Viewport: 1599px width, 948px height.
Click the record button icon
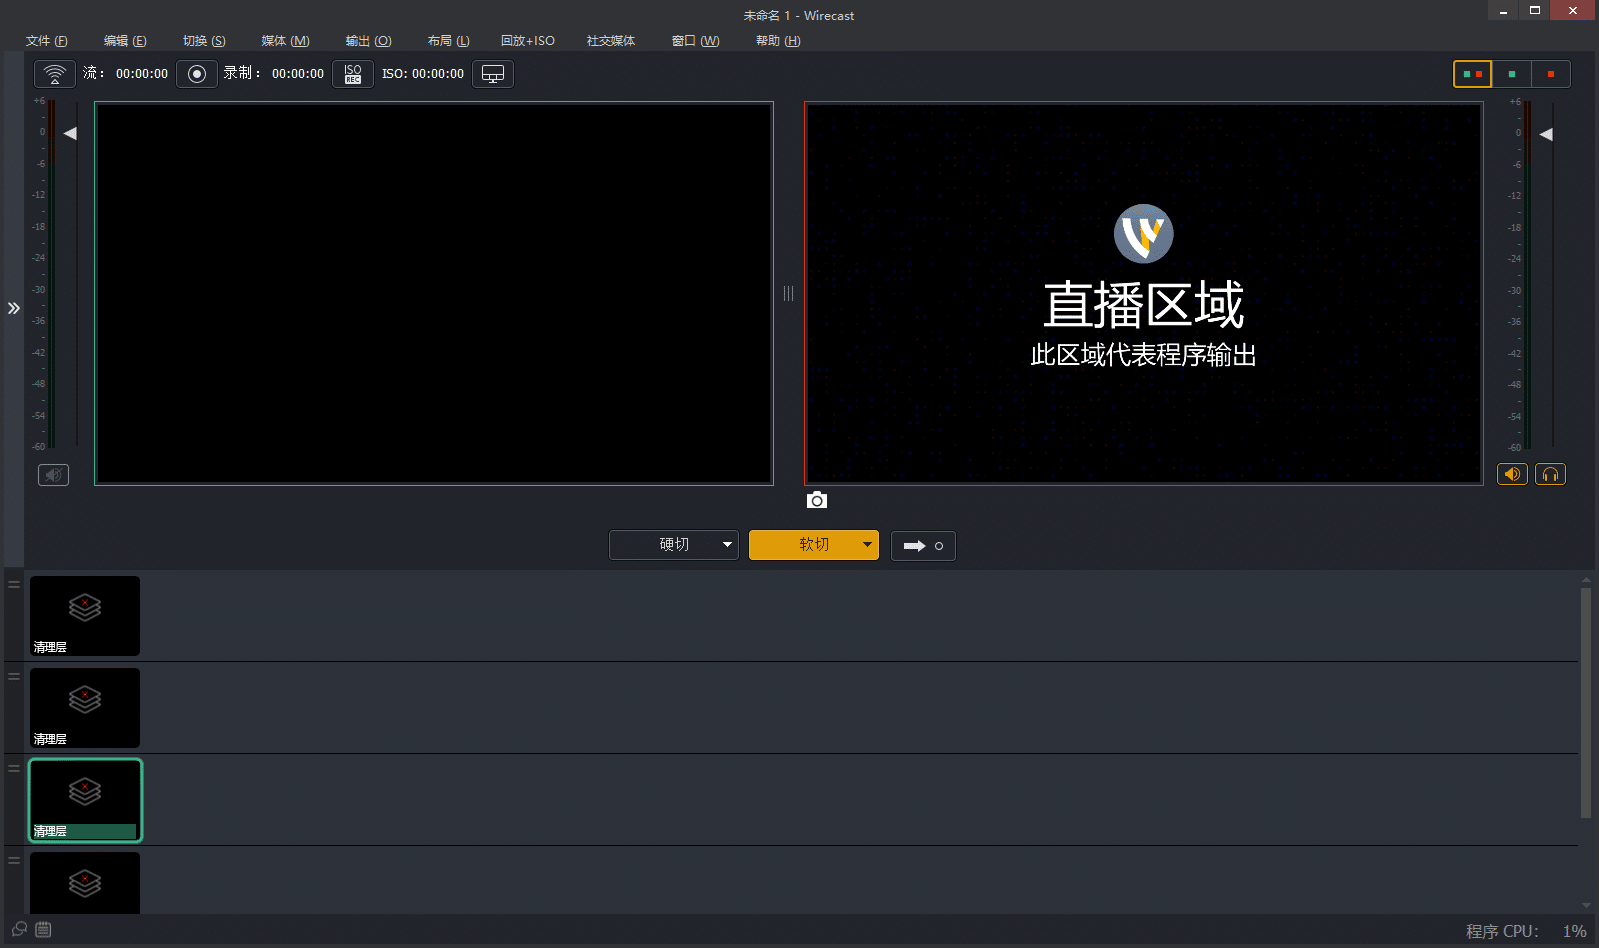tap(197, 74)
